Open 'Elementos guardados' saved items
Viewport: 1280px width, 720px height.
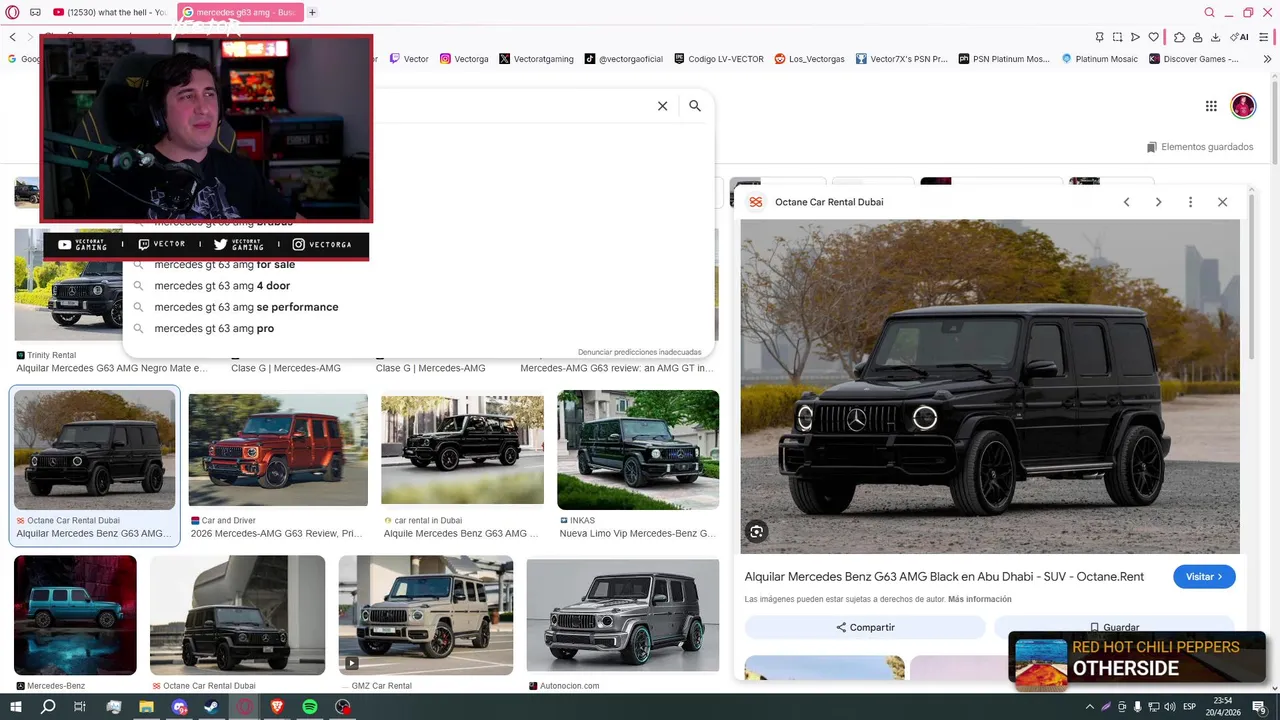click(1200, 147)
